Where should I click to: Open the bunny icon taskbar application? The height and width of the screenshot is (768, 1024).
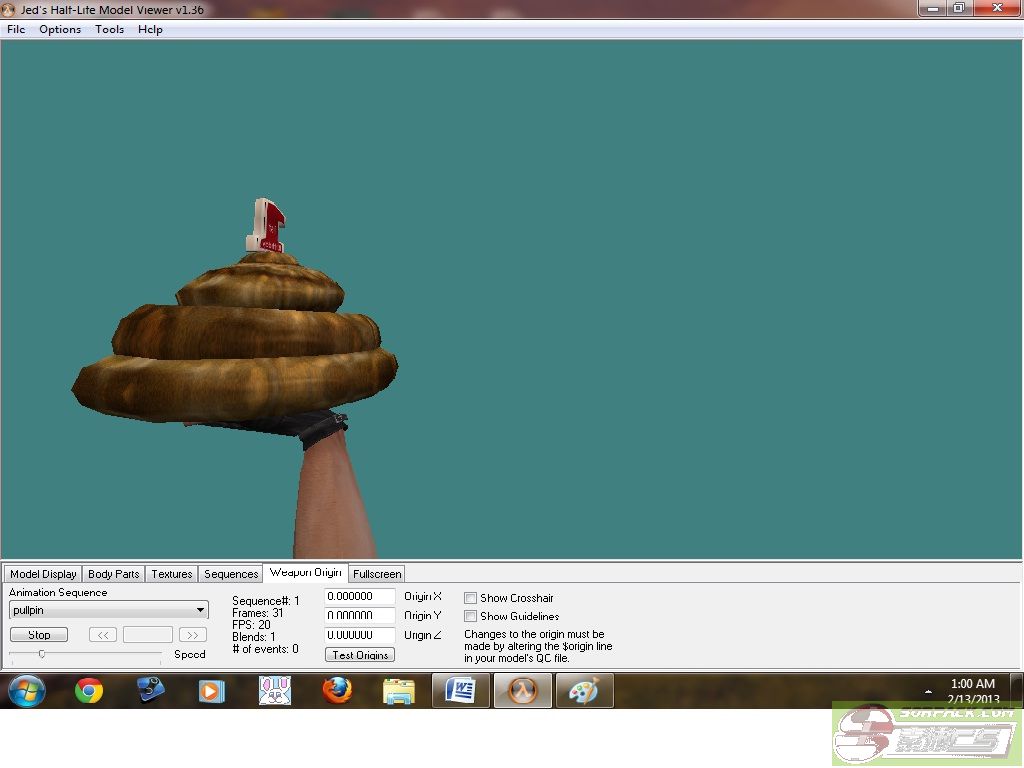point(274,691)
